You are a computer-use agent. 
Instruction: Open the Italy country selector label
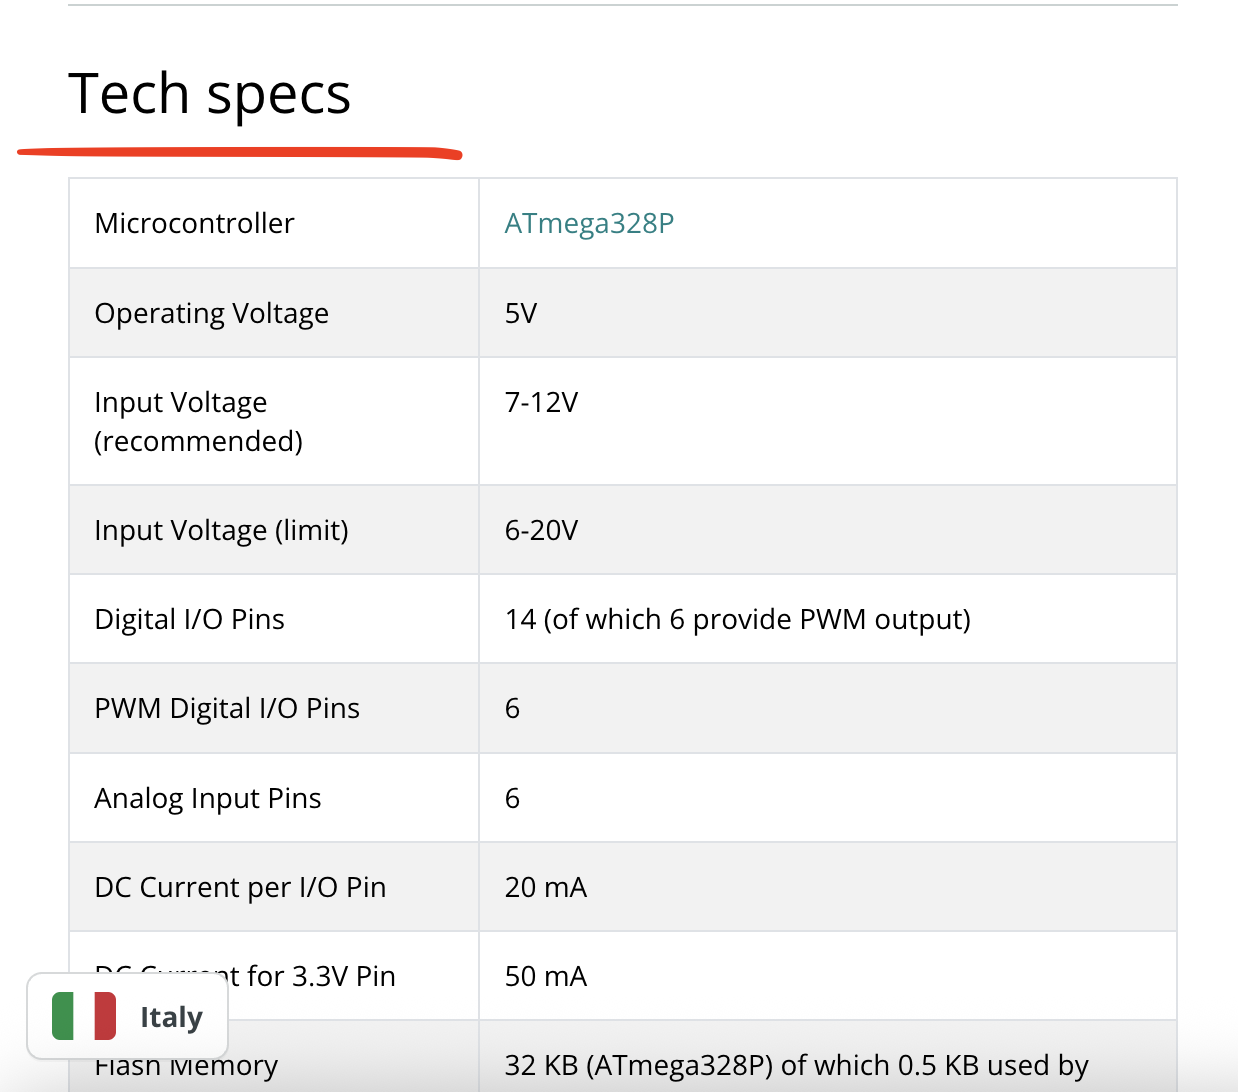point(171,1017)
